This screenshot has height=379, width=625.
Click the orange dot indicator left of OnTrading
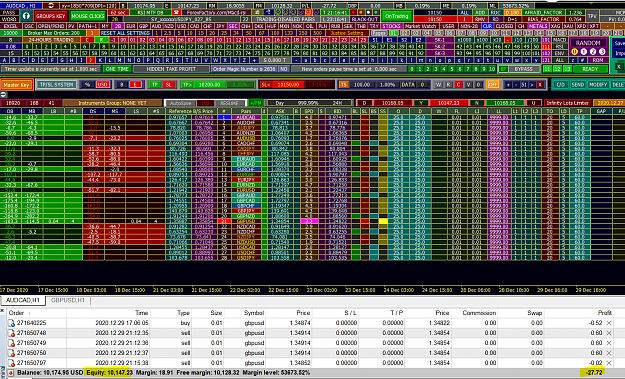361,13
